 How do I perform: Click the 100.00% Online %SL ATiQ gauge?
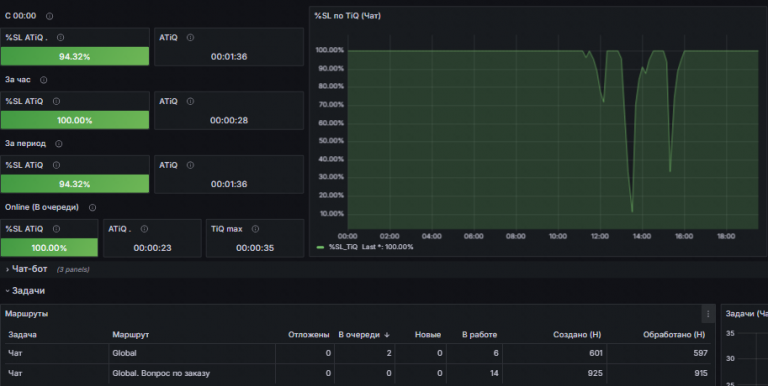point(49,248)
